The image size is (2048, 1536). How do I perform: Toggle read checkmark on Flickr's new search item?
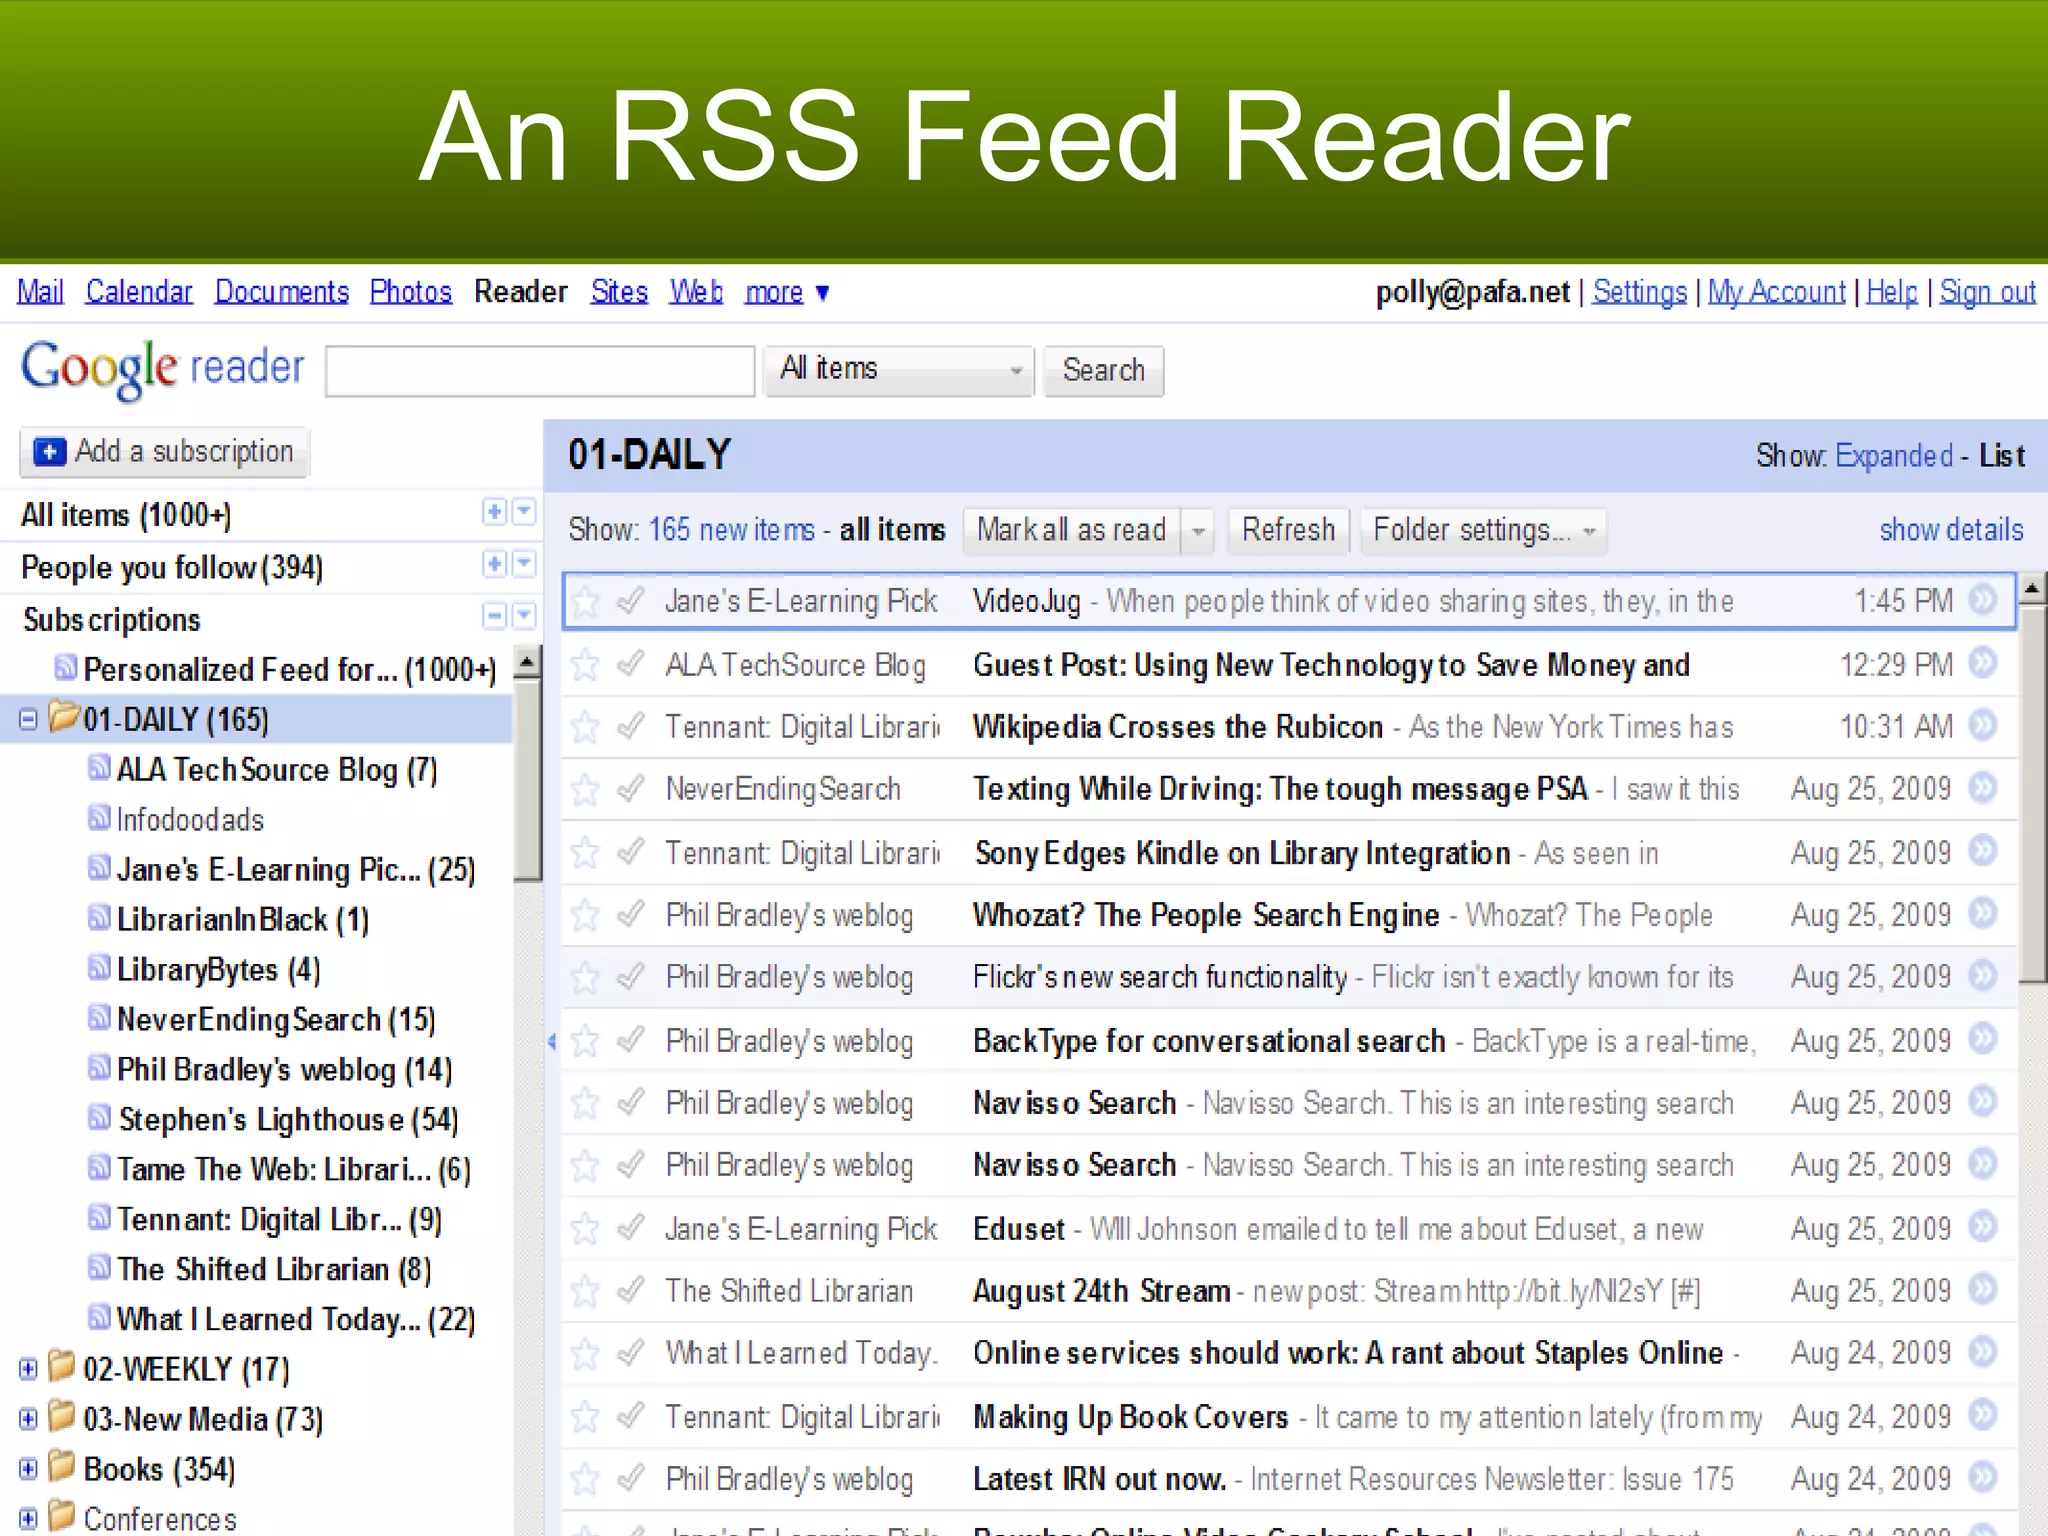click(630, 976)
